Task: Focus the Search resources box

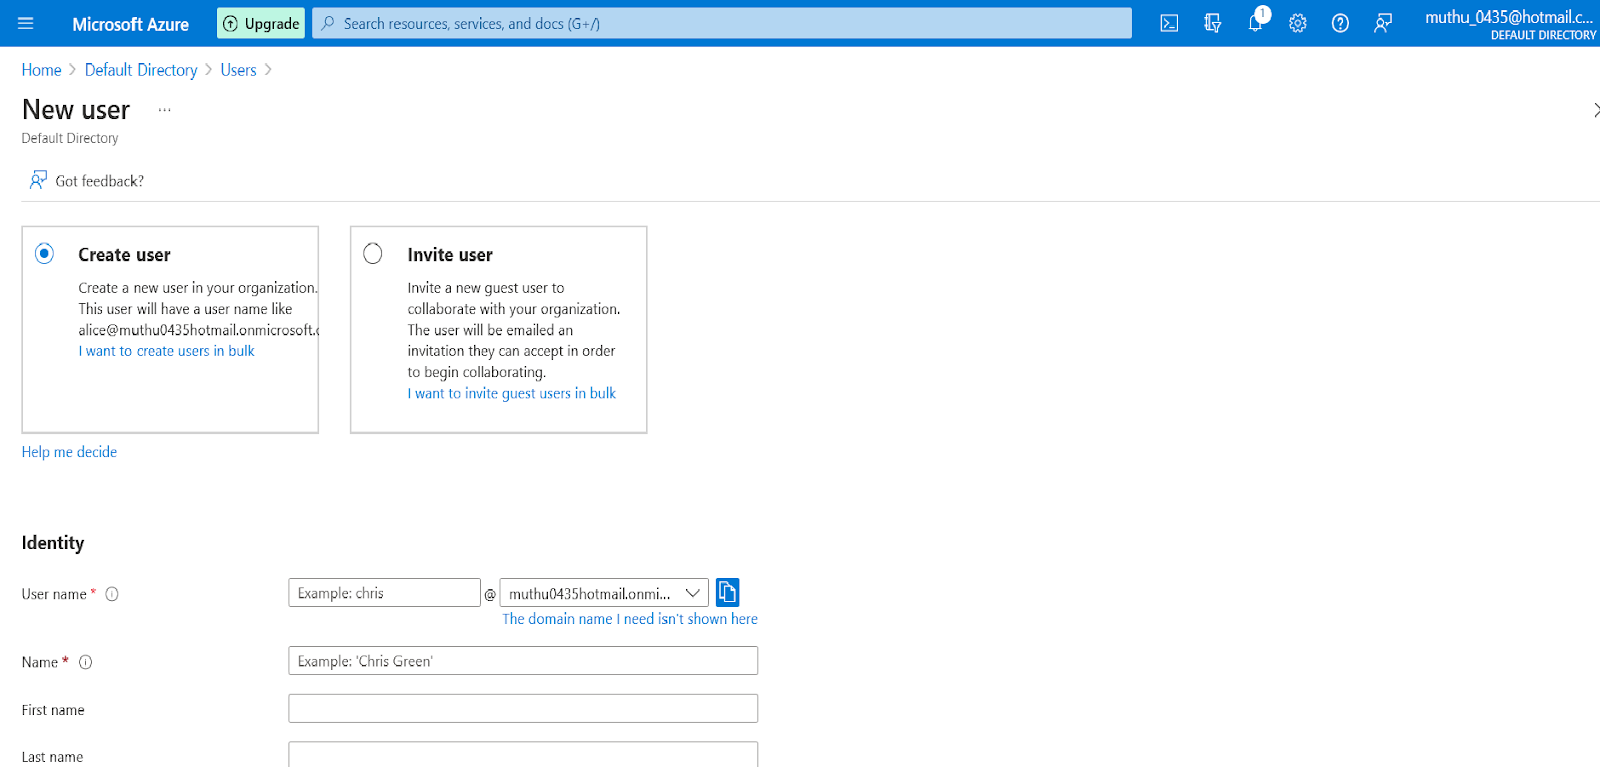Action: (721, 23)
